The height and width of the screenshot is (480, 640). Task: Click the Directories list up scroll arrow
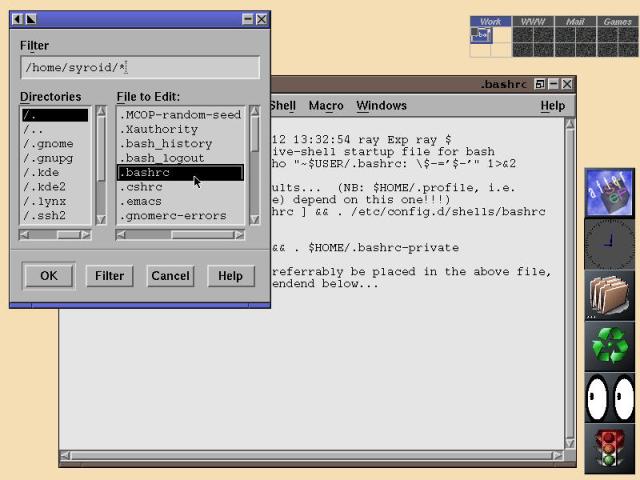tap(101, 111)
